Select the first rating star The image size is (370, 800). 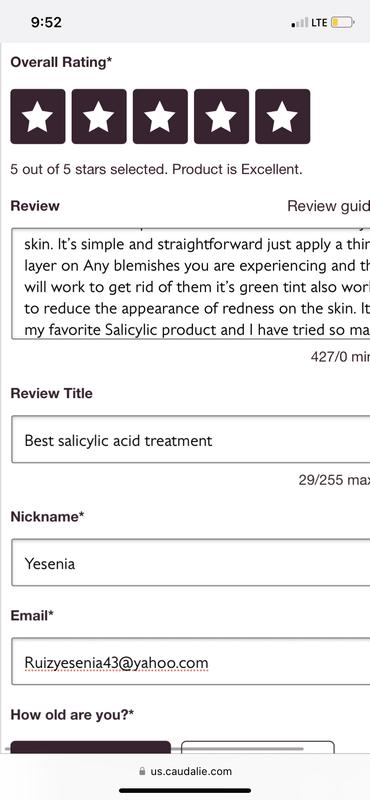click(38, 116)
